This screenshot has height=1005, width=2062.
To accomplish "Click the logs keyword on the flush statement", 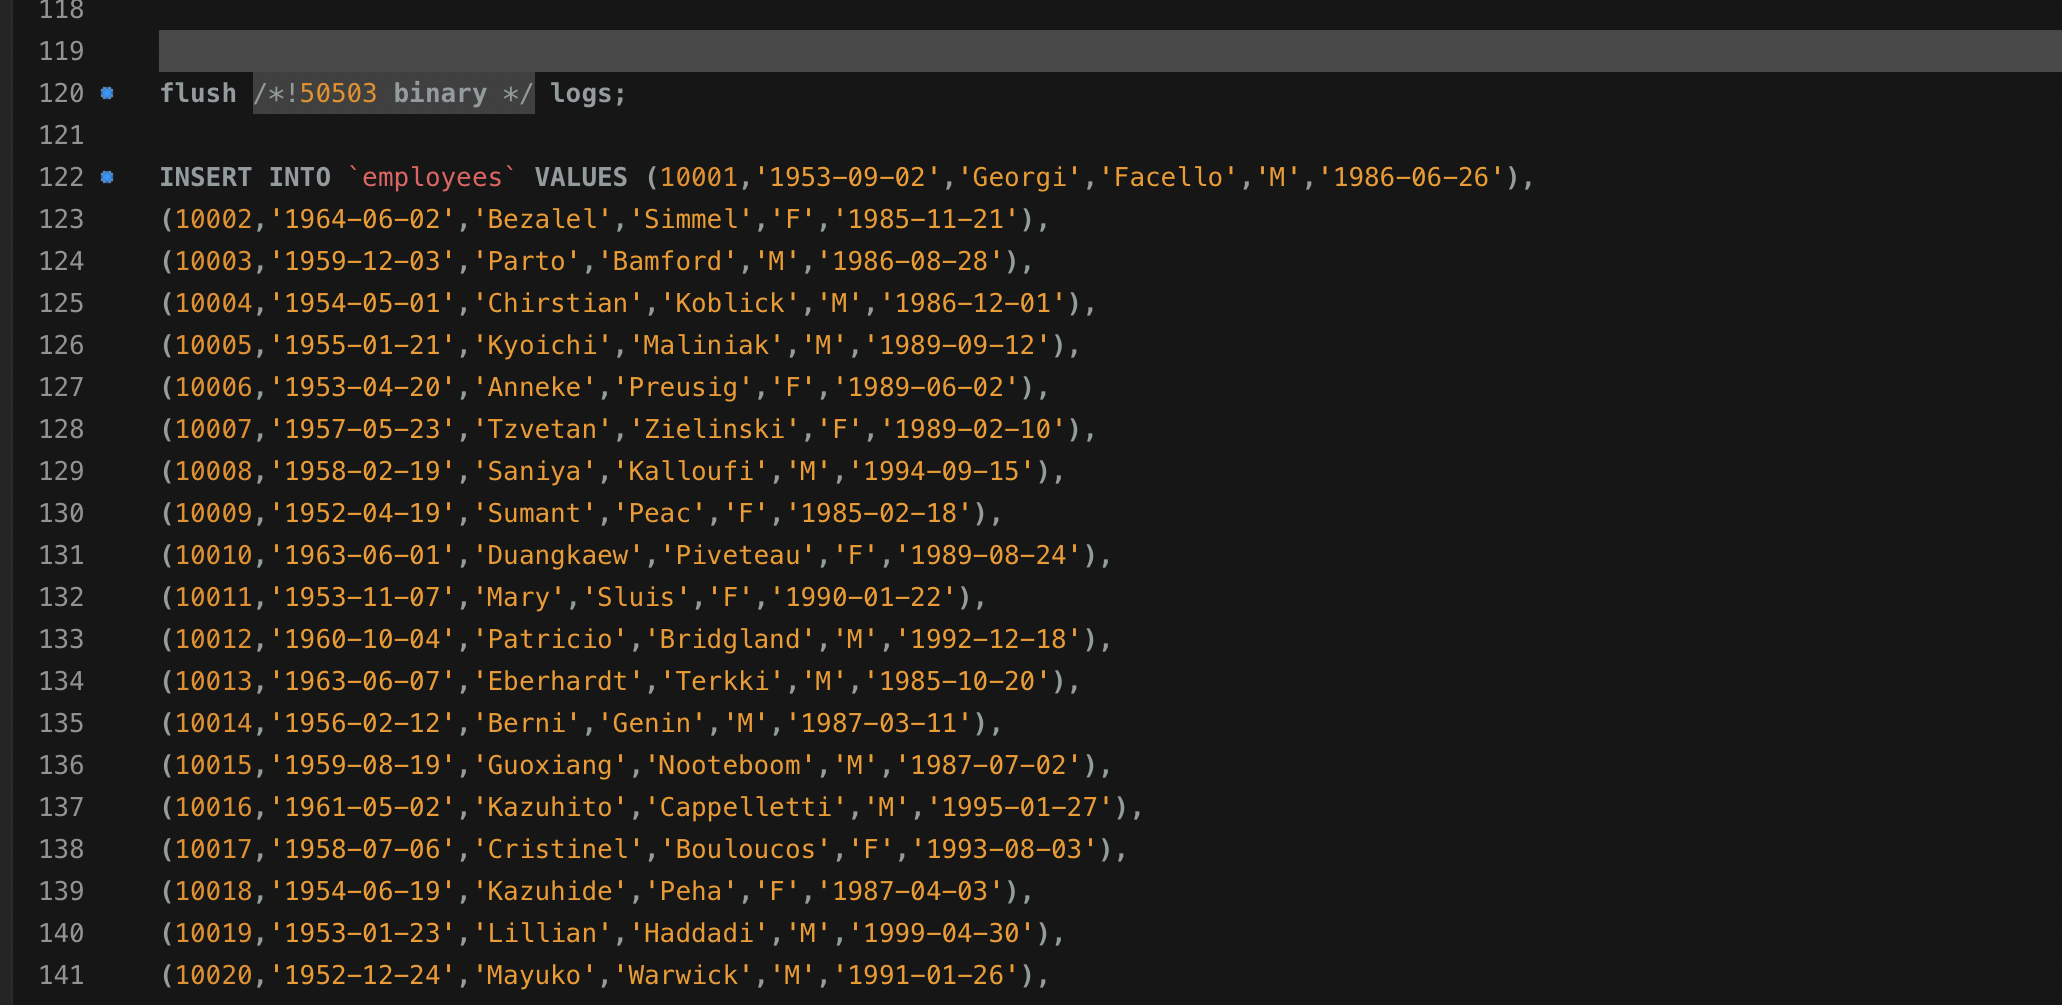I will pos(585,93).
